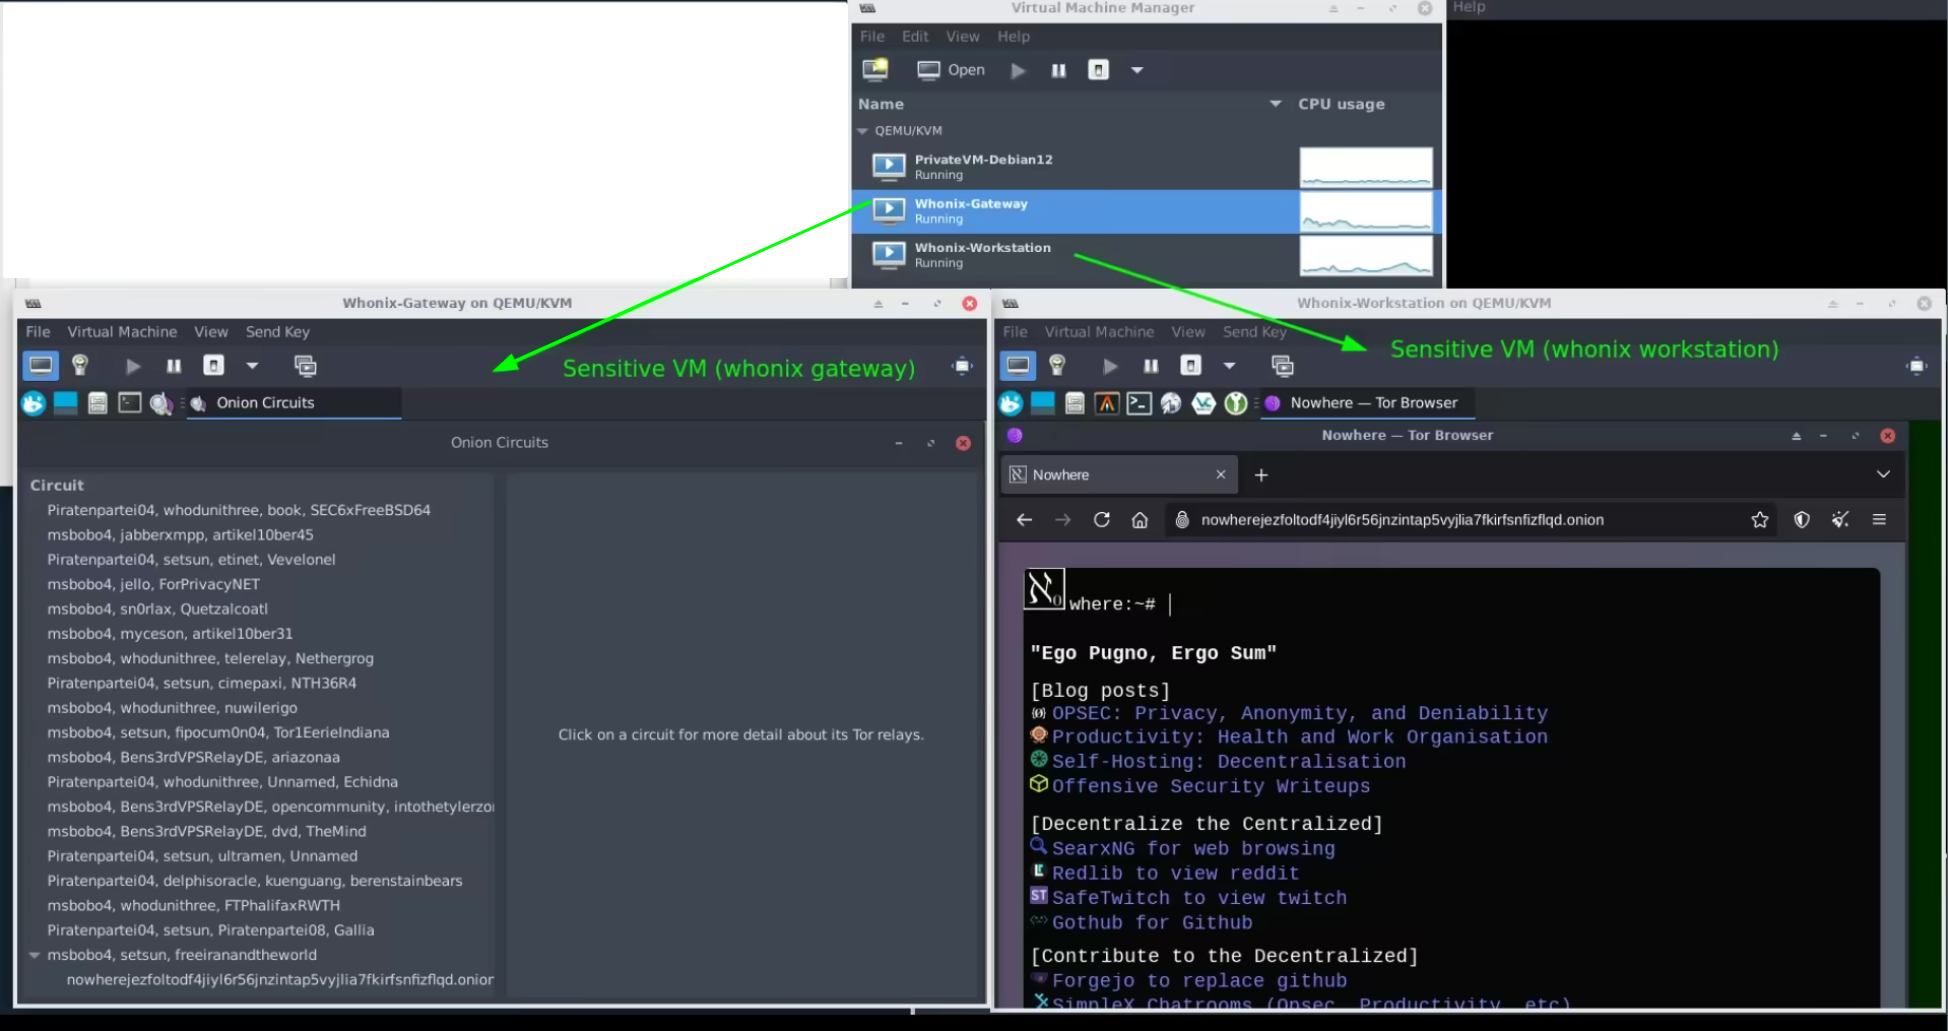Select circuit msbobo4, jabberxmpp, artikel10ber45
This screenshot has height=1031, width=1948.
[180, 535]
